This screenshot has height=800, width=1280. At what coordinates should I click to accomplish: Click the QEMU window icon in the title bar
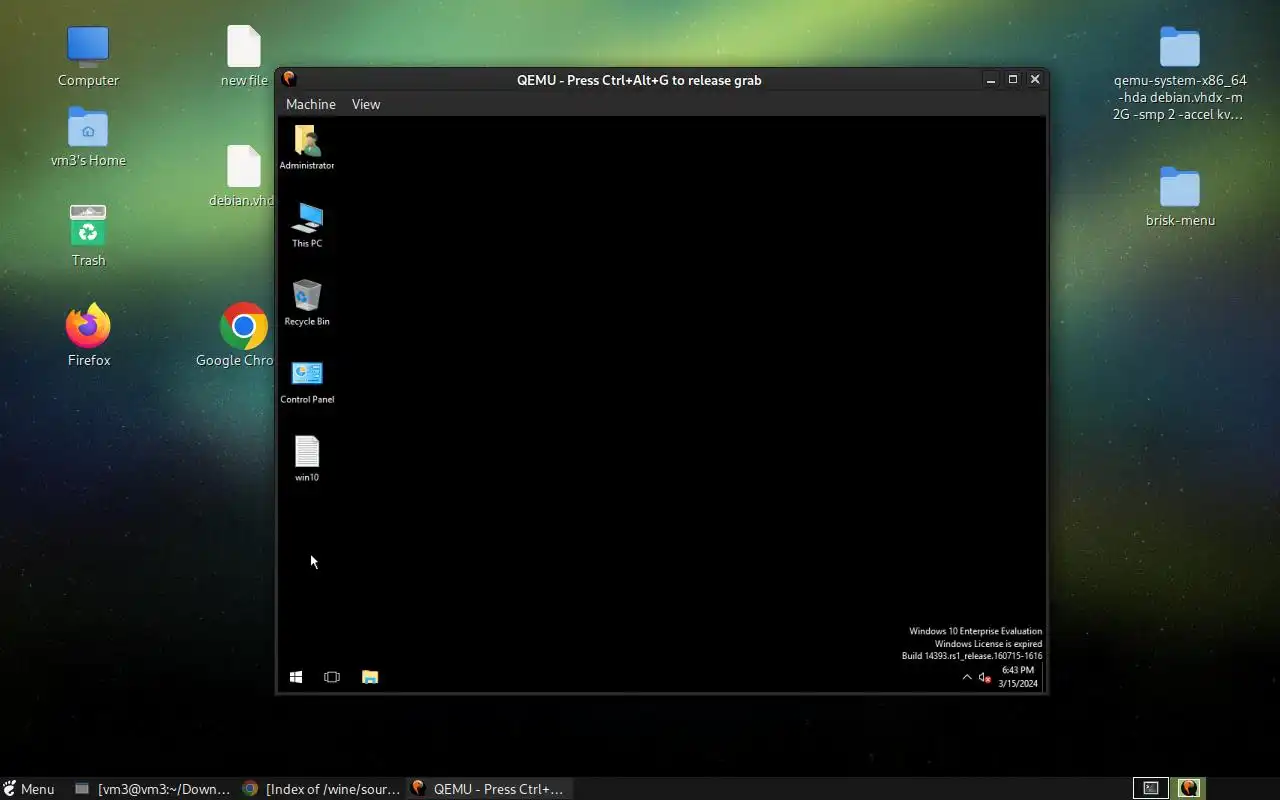[x=289, y=79]
